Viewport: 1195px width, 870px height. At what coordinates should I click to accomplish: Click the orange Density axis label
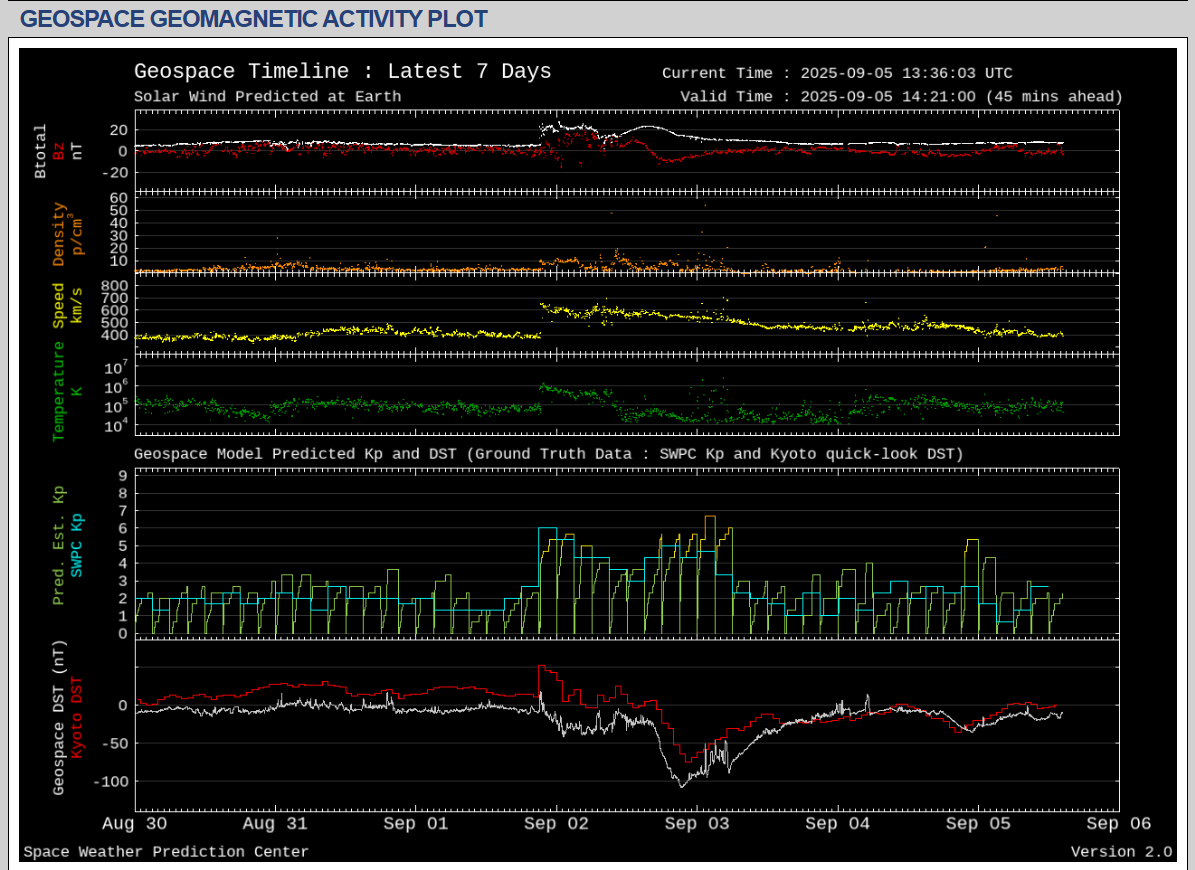point(59,234)
